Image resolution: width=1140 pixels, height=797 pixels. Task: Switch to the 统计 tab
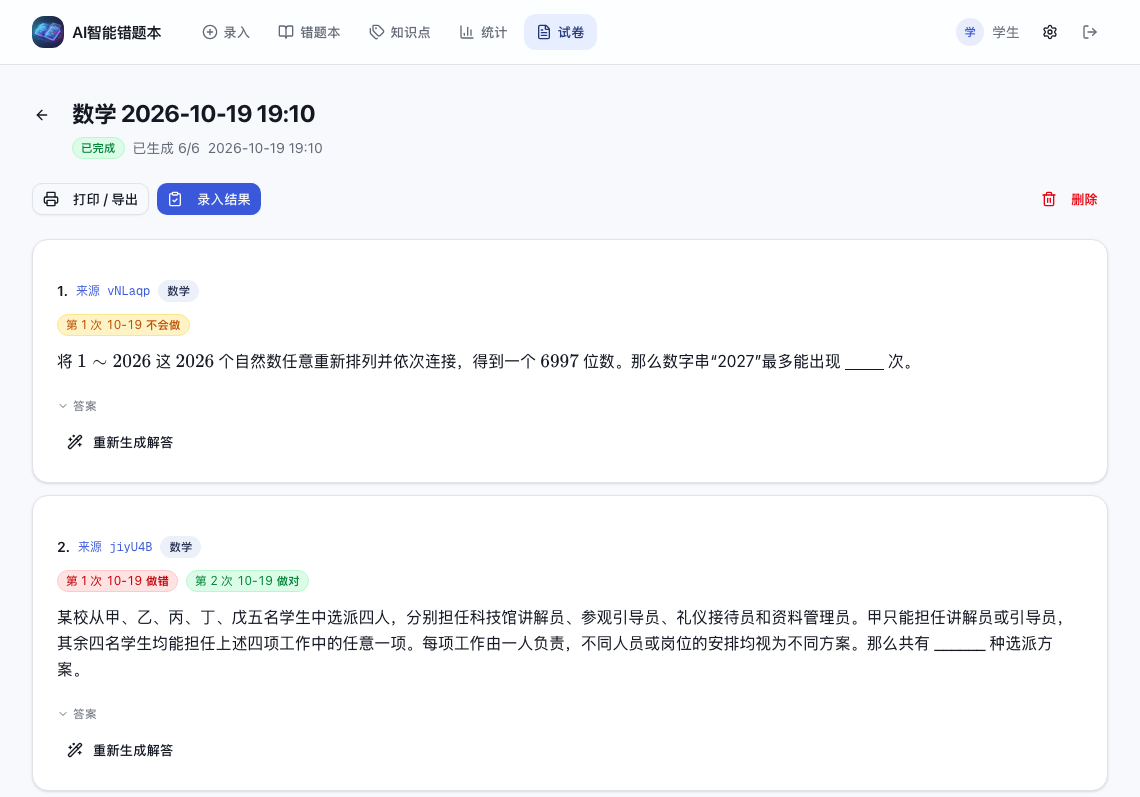pos(483,32)
